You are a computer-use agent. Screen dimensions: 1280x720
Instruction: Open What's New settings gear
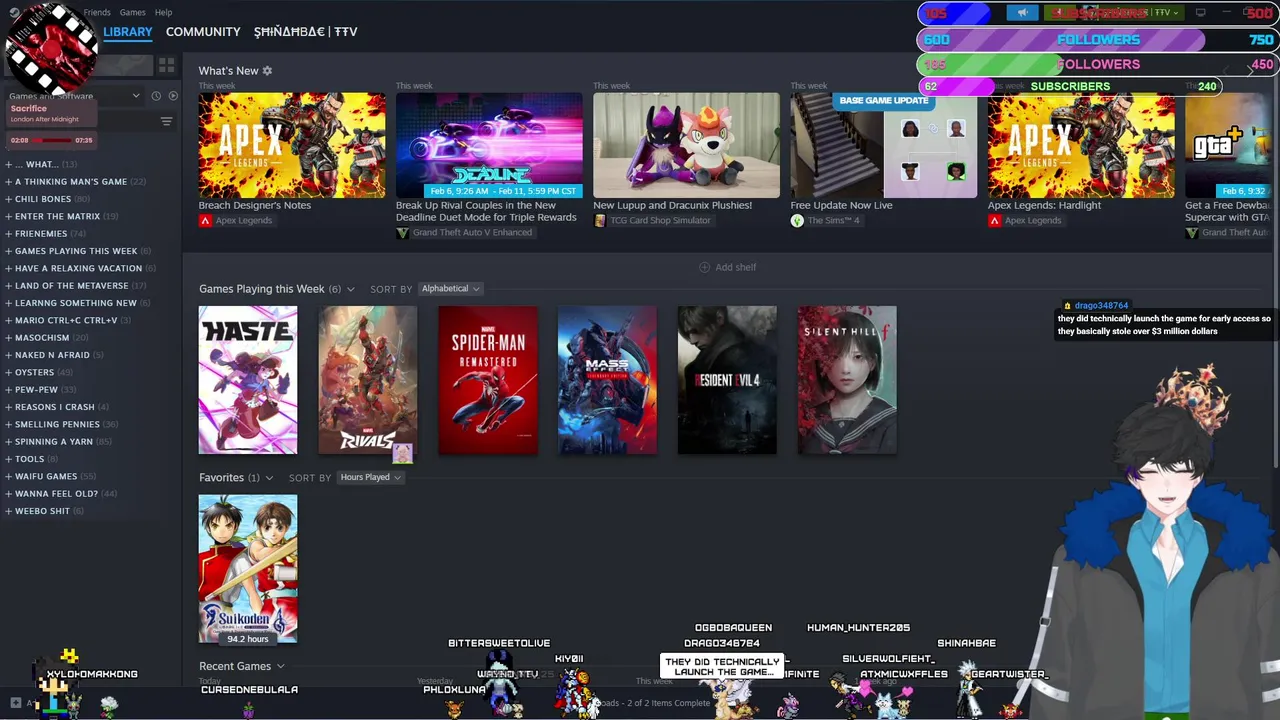click(x=267, y=71)
